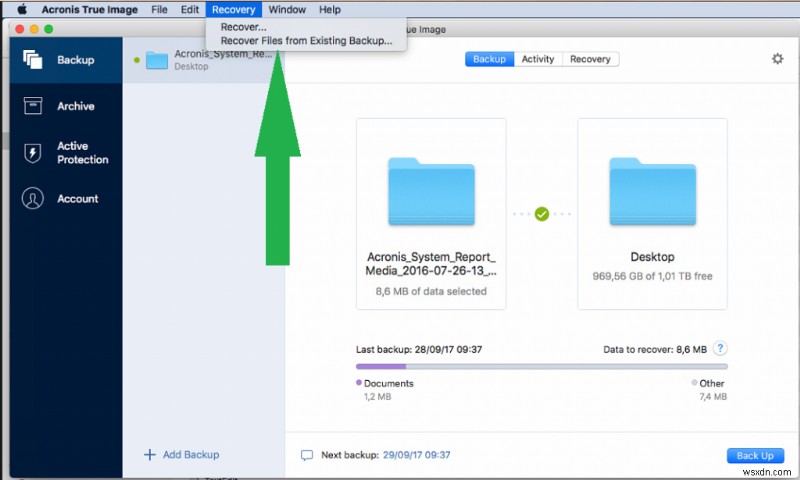800x480 pixels.
Task: Click the Data to recover: 8,6 MB text
Action: pos(655,349)
